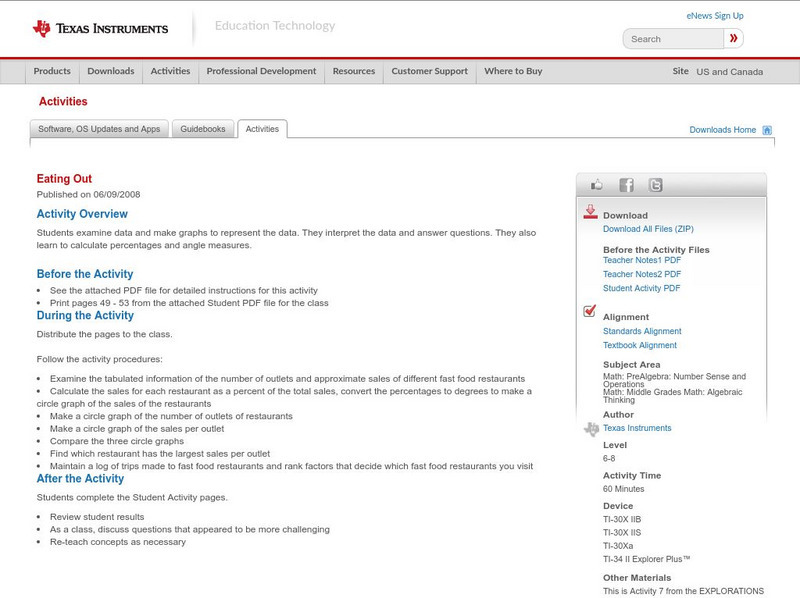This screenshot has width=800, height=598.
Task: Switch to the Guidebooks tab
Action: pos(203,129)
